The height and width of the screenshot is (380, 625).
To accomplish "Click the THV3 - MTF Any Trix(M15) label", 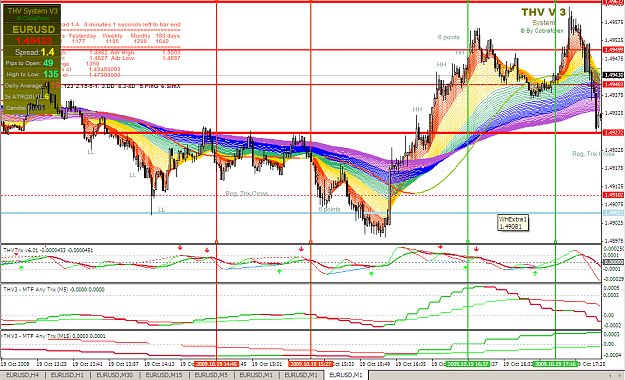I will tap(54, 336).
